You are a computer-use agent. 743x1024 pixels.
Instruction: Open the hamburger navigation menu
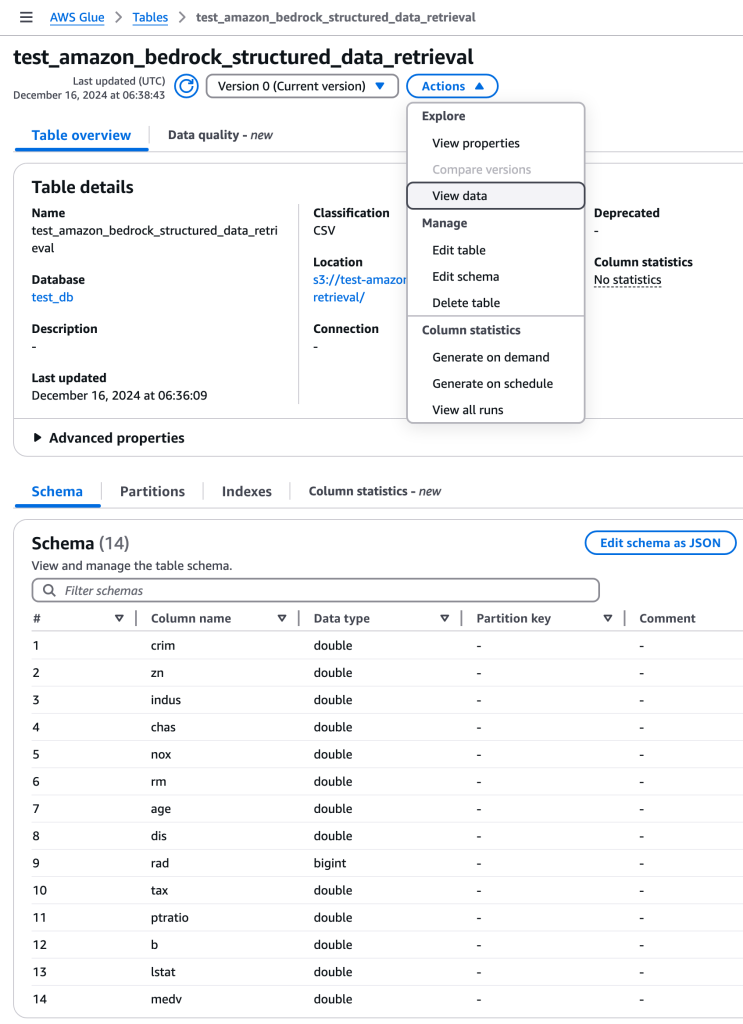pos(26,17)
